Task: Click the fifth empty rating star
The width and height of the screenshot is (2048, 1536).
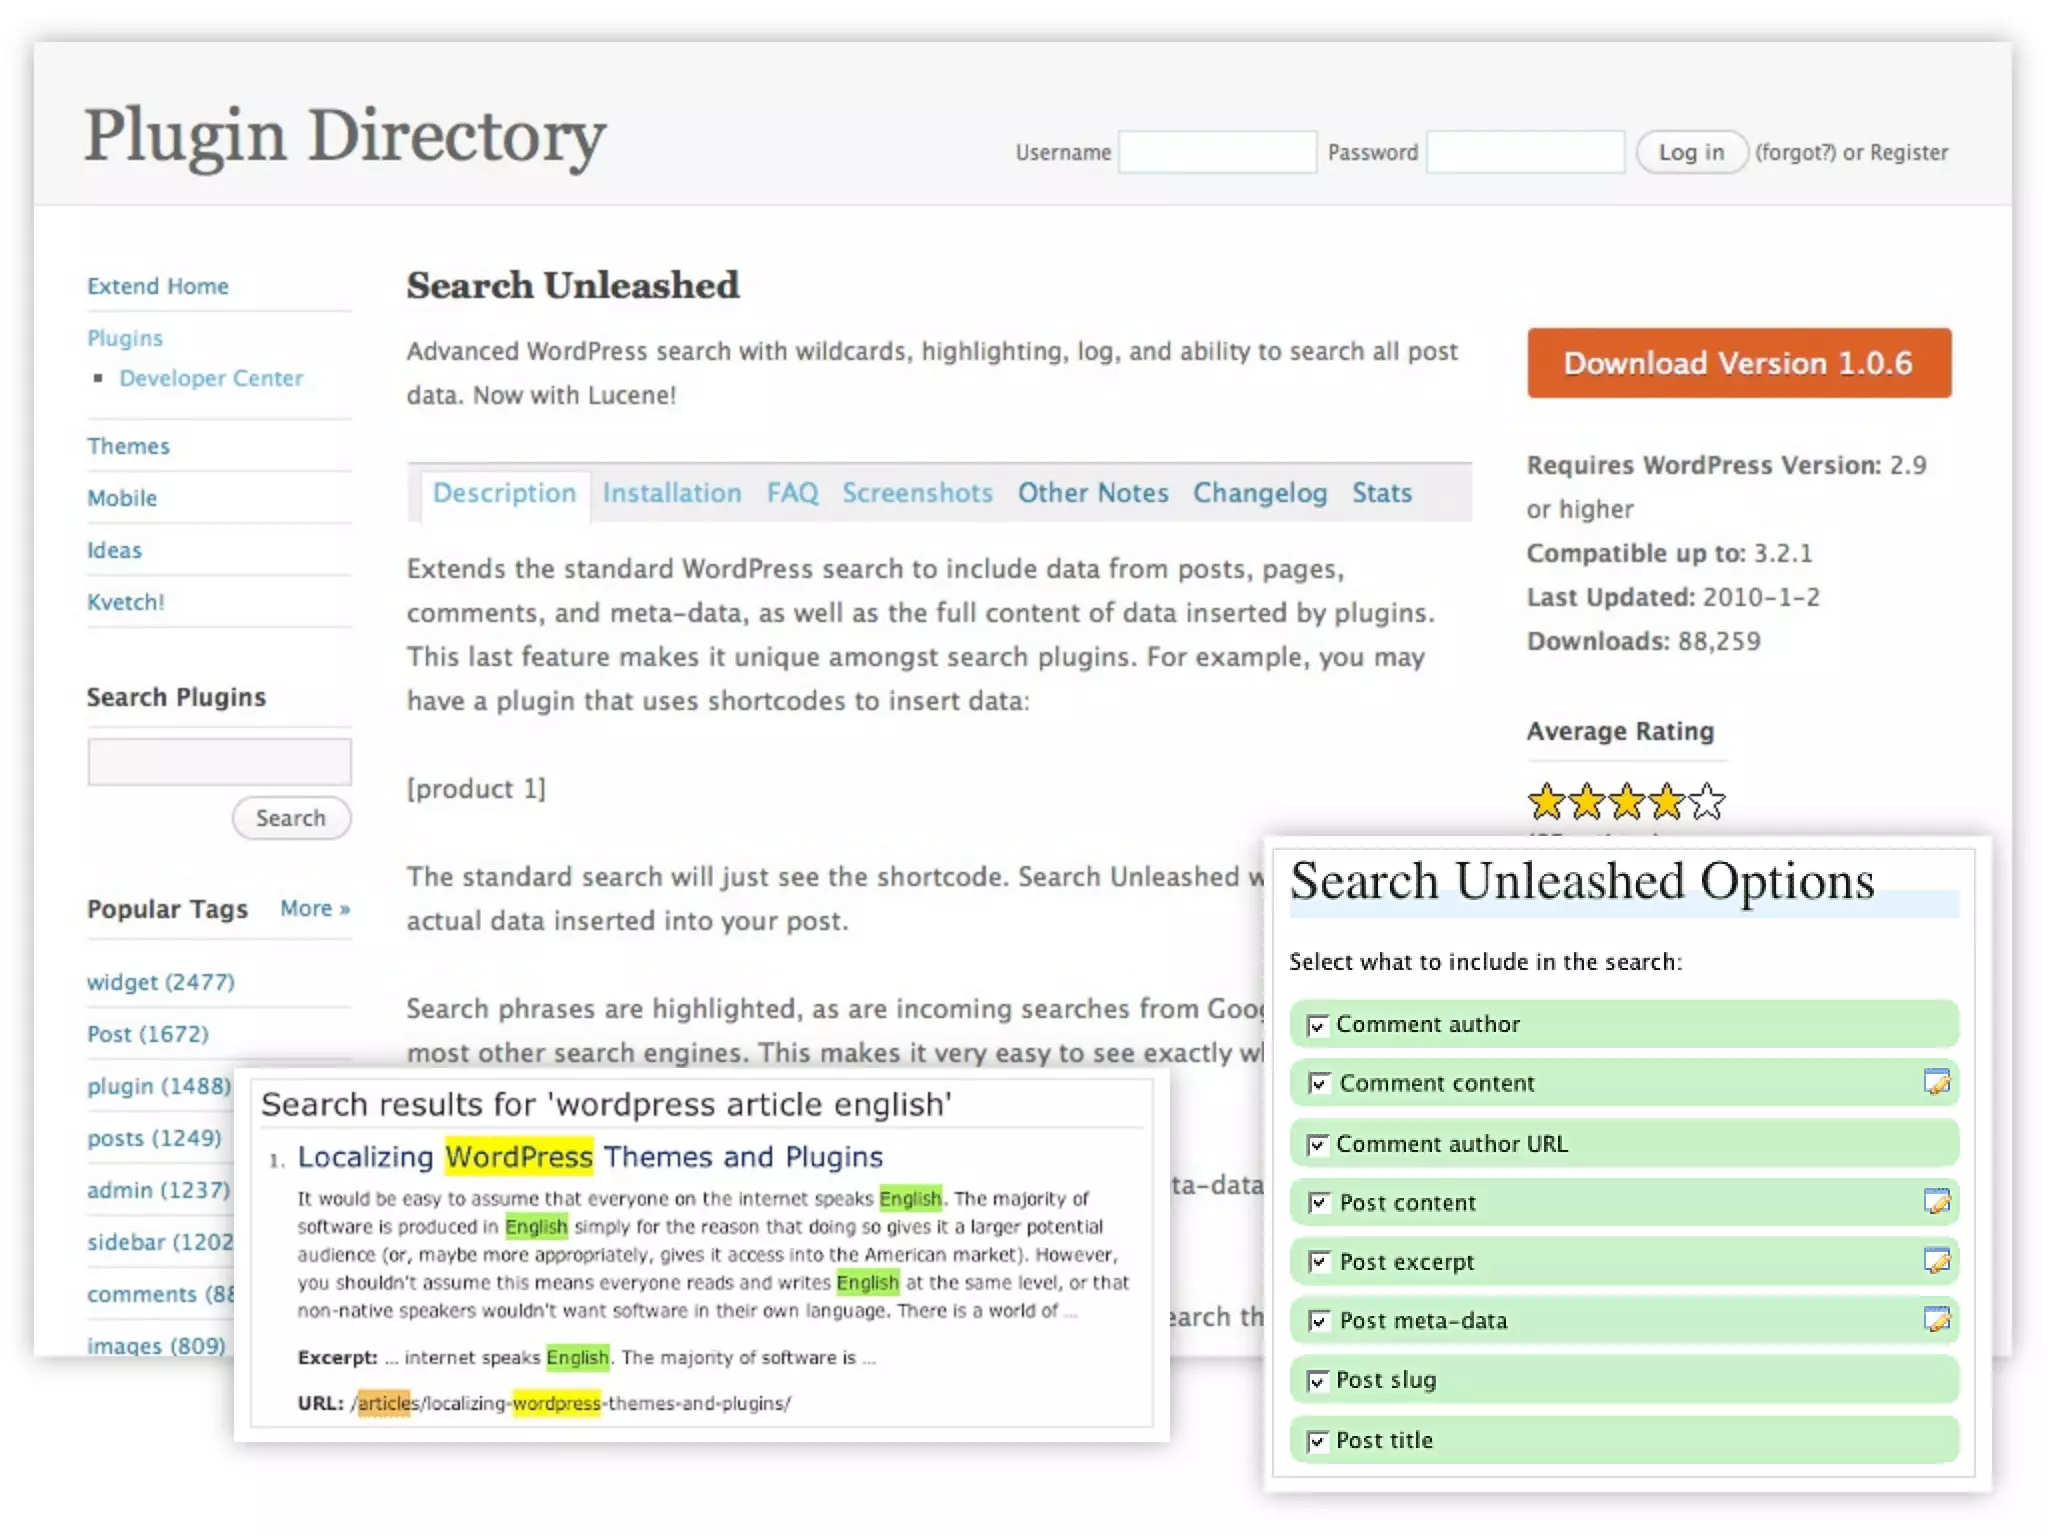Action: click(1707, 801)
